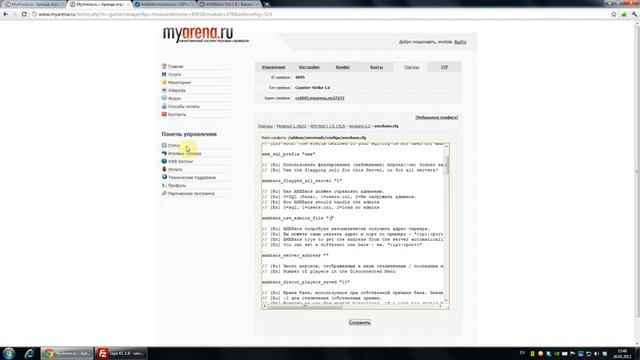Click the Главная home icon in sidebar
640x360 pixels.
pyautogui.click(x=164, y=66)
